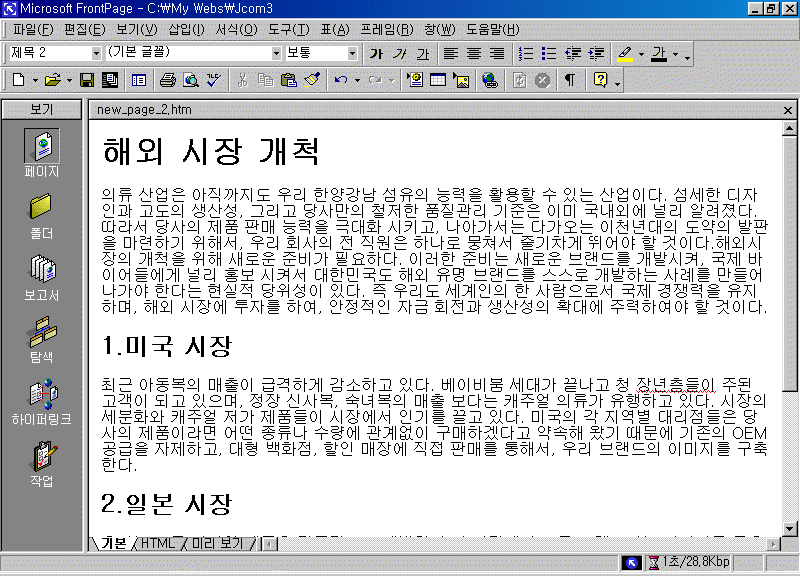Toggle italic formatting button

click(399, 53)
